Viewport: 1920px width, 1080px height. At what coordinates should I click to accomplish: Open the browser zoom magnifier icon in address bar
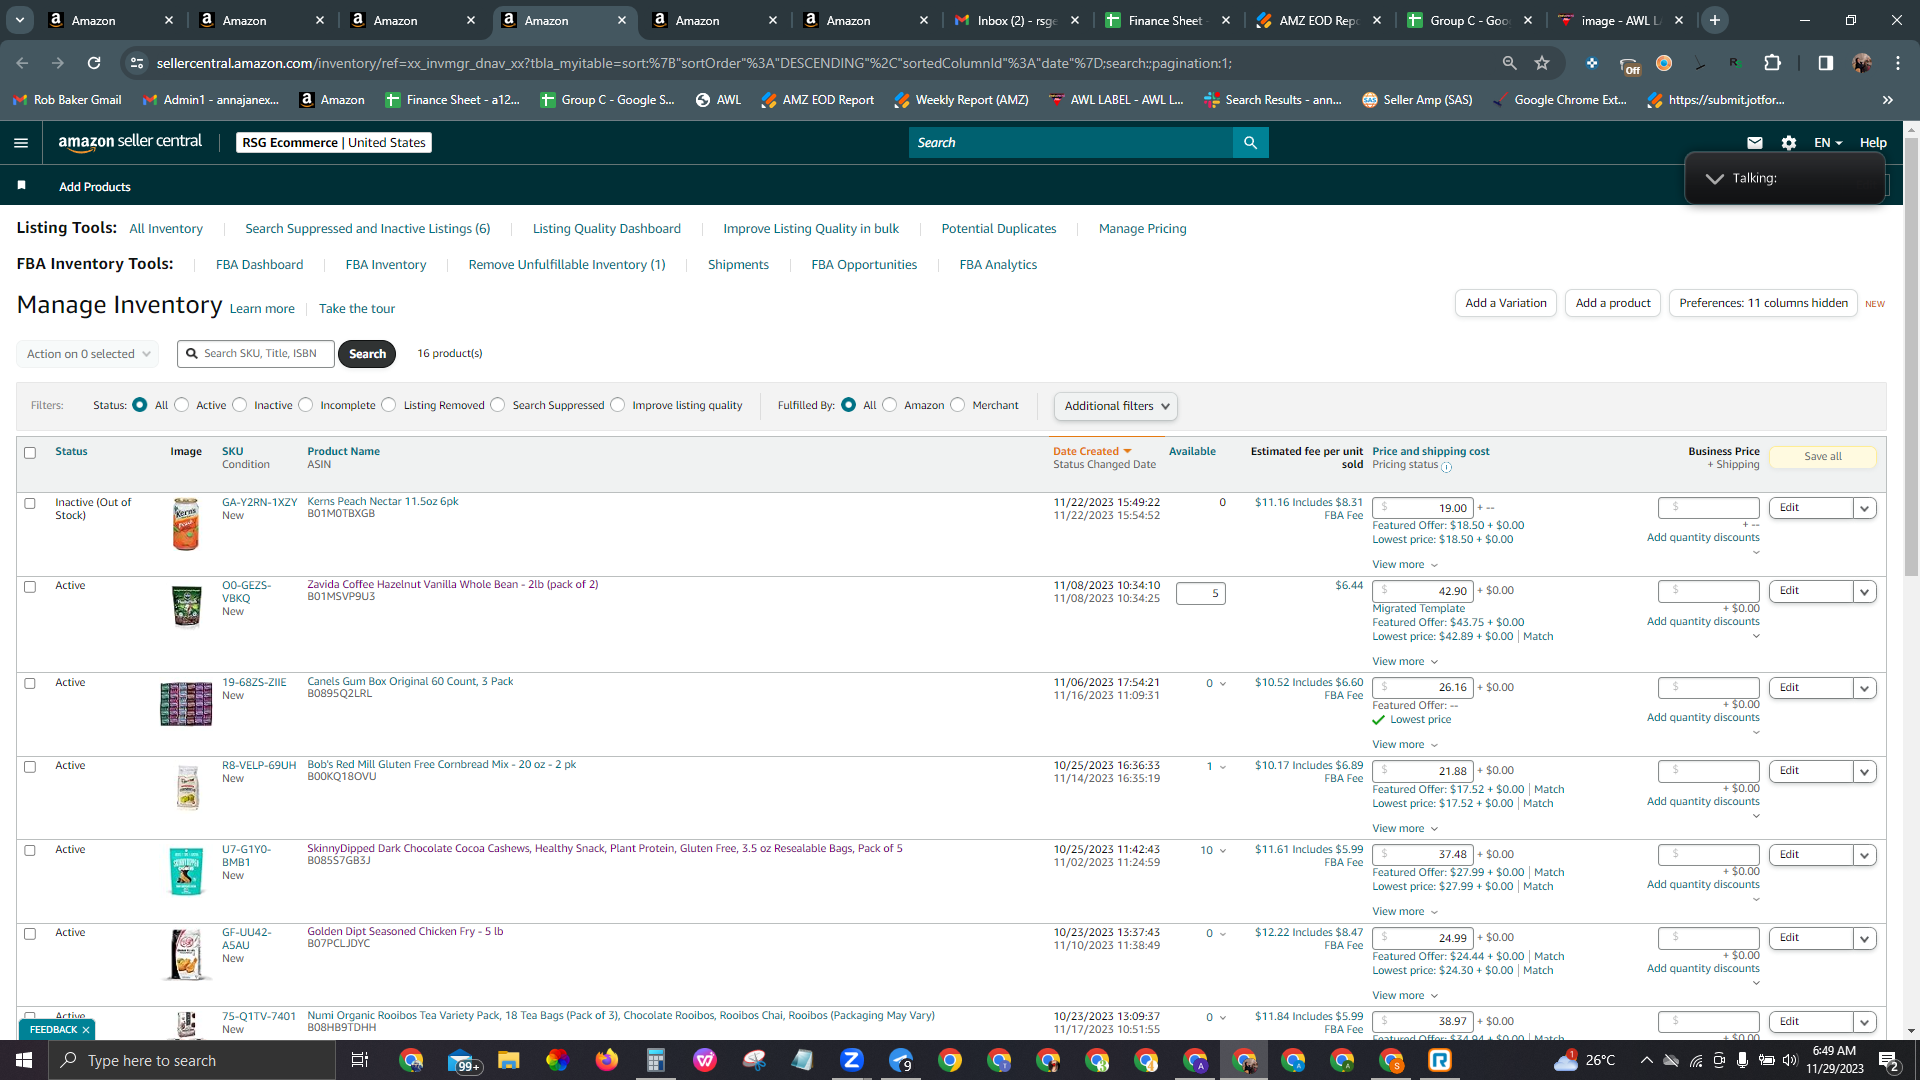[1509, 63]
